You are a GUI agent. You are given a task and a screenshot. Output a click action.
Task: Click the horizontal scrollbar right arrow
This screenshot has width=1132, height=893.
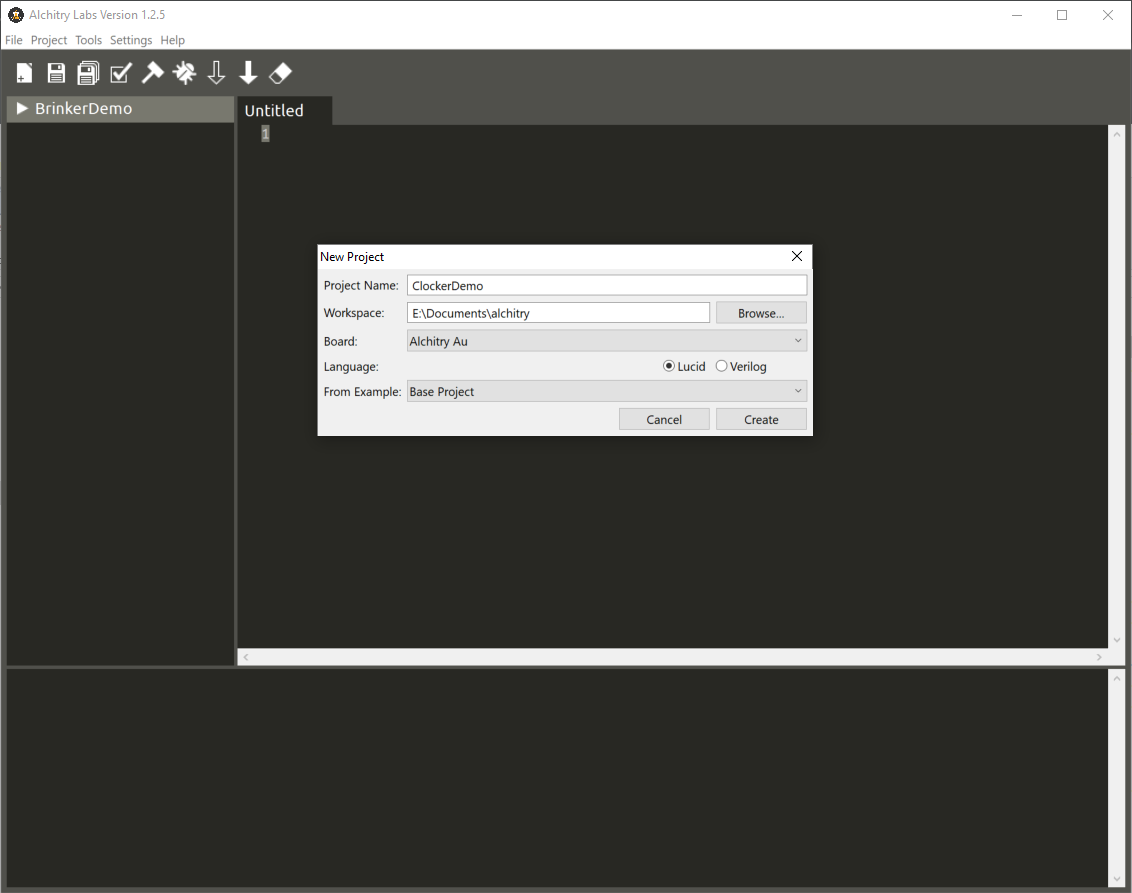point(1099,657)
